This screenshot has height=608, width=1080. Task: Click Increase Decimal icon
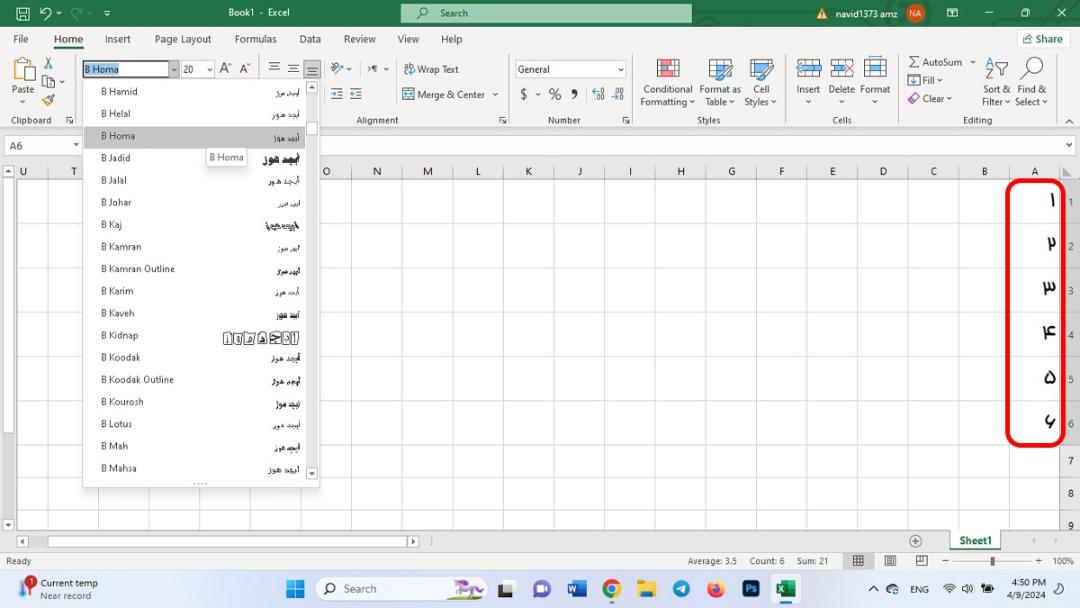click(x=598, y=94)
